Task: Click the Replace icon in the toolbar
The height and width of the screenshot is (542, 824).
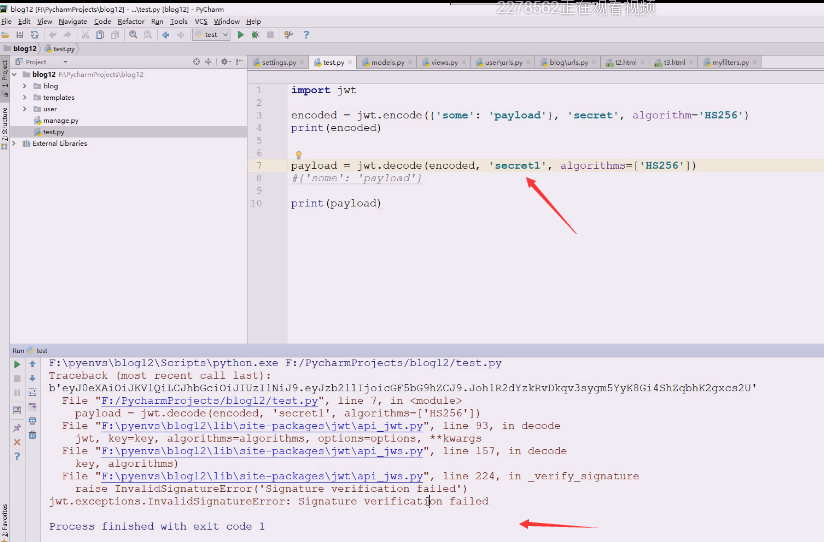Action: click(148, 35)
